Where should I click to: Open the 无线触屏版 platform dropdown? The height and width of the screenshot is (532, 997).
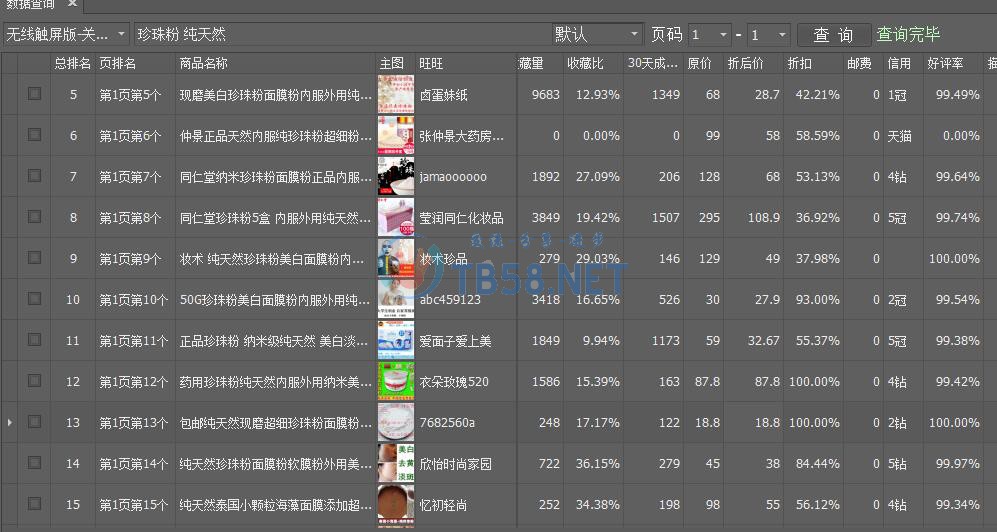(x=65, y=35)
